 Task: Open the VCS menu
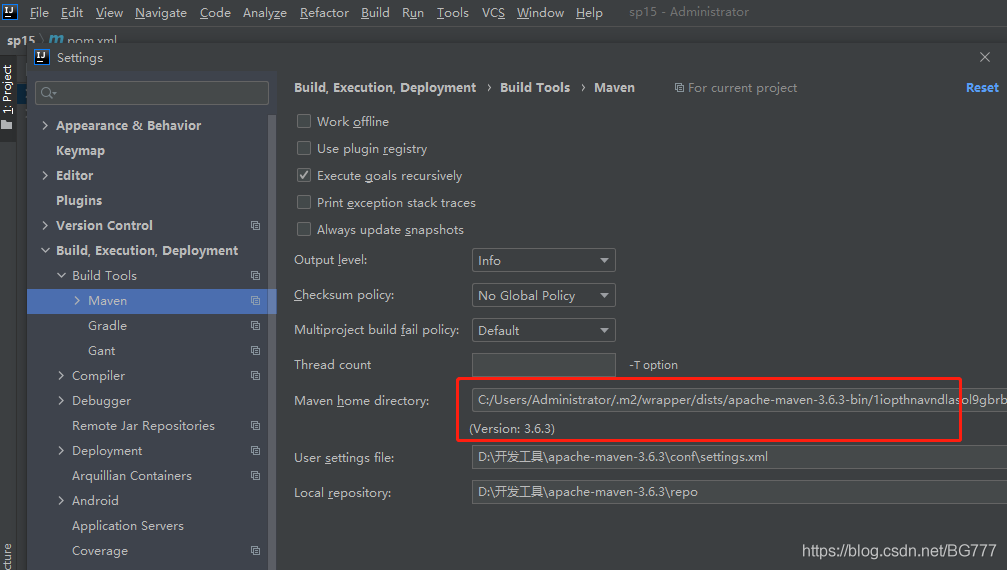[x=493, y=12]
